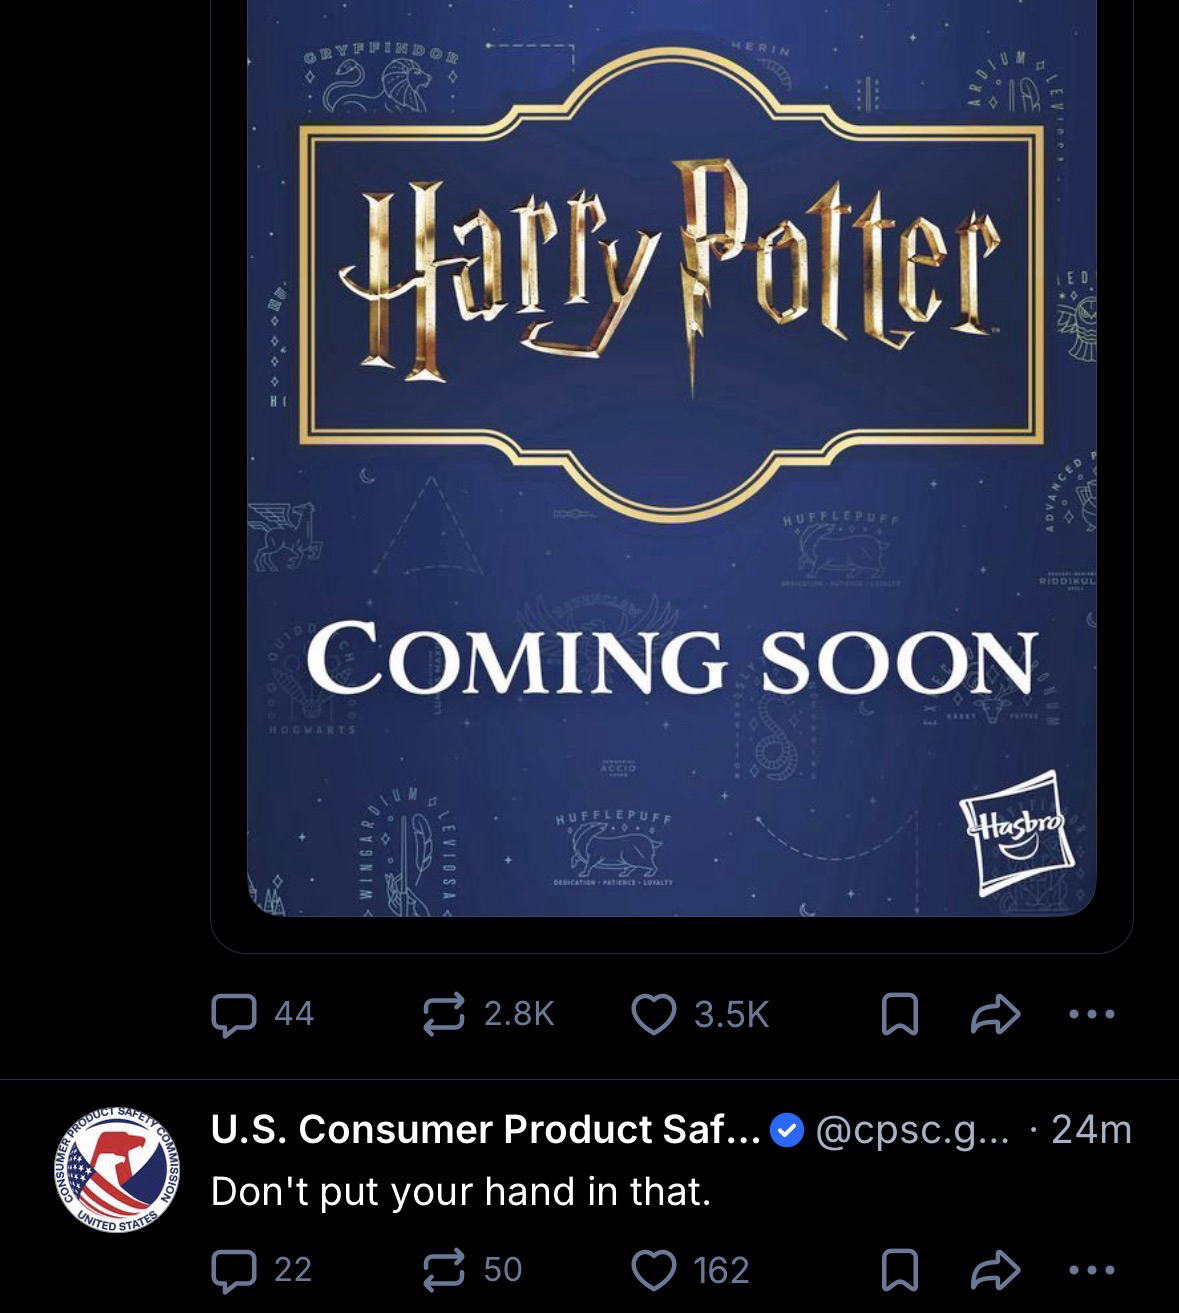Repost the CPSC reply
Screen dimensions: 1179x1313
[x=472, y=1269]
